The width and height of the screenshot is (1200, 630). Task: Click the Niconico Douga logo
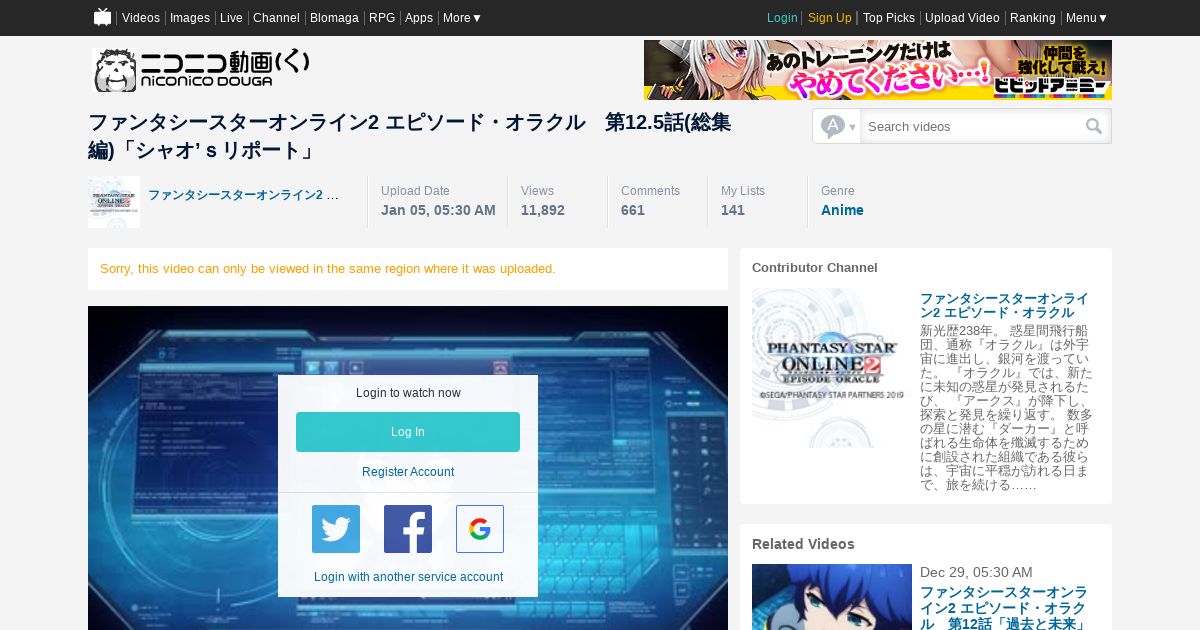[201, 69]
